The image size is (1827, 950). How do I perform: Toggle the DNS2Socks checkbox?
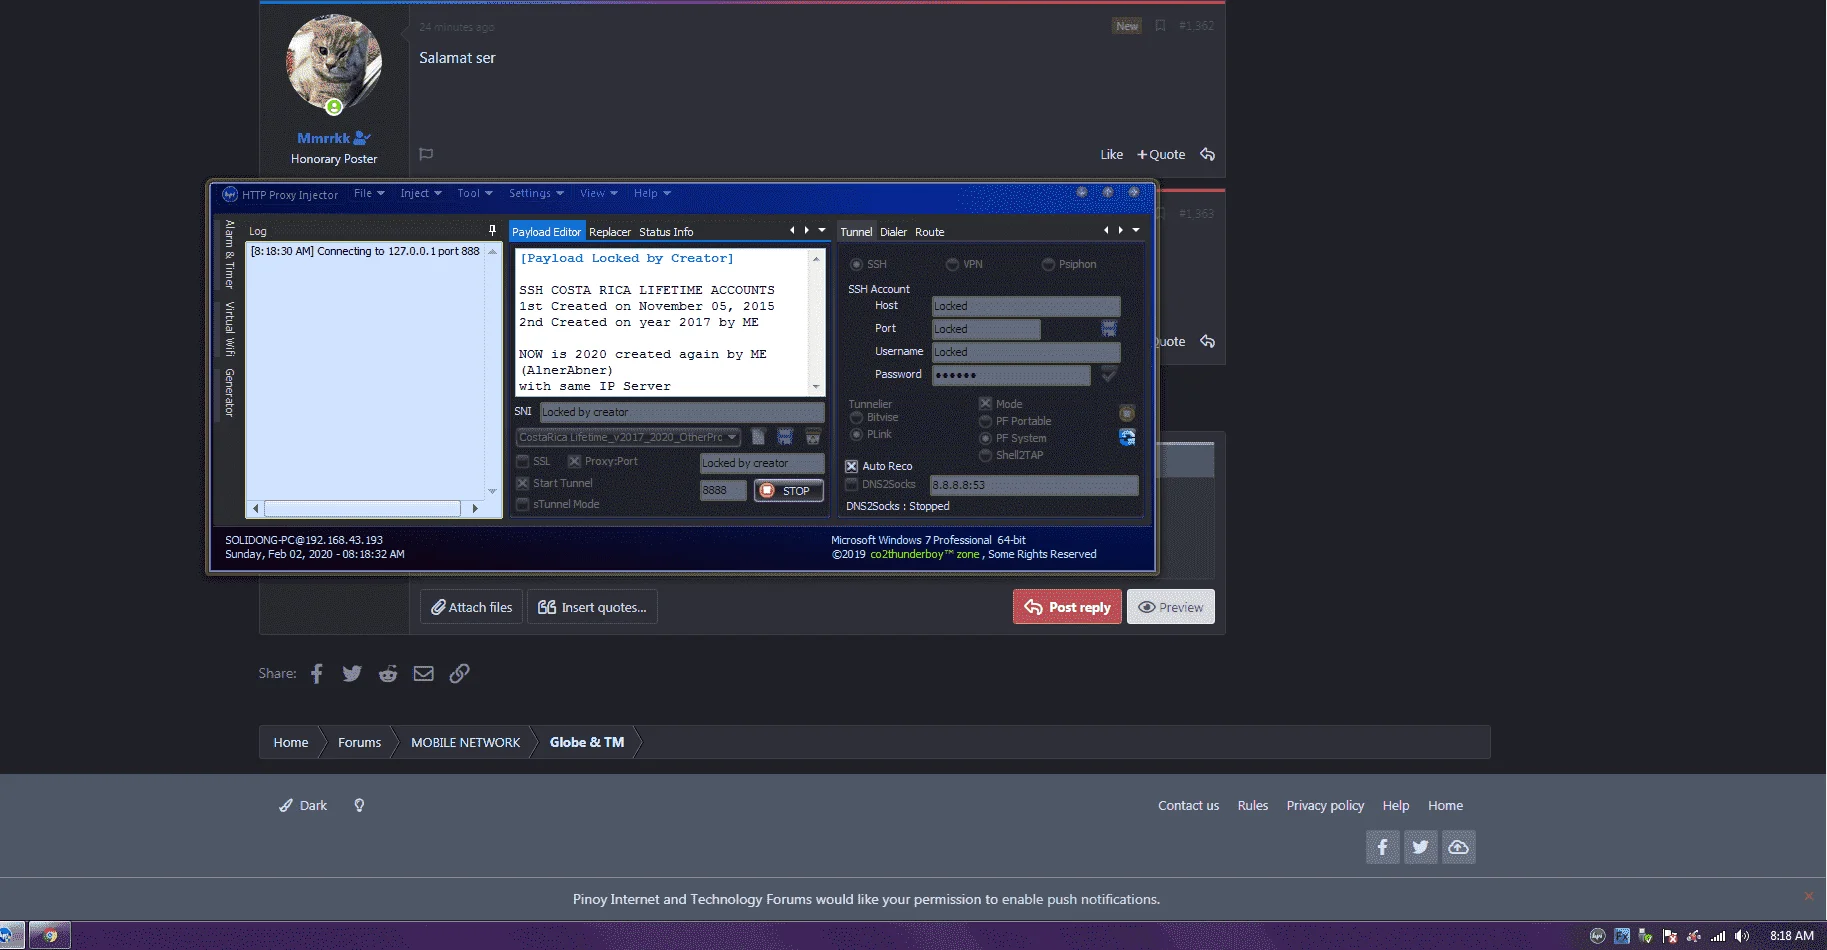(x=852, y=484)
